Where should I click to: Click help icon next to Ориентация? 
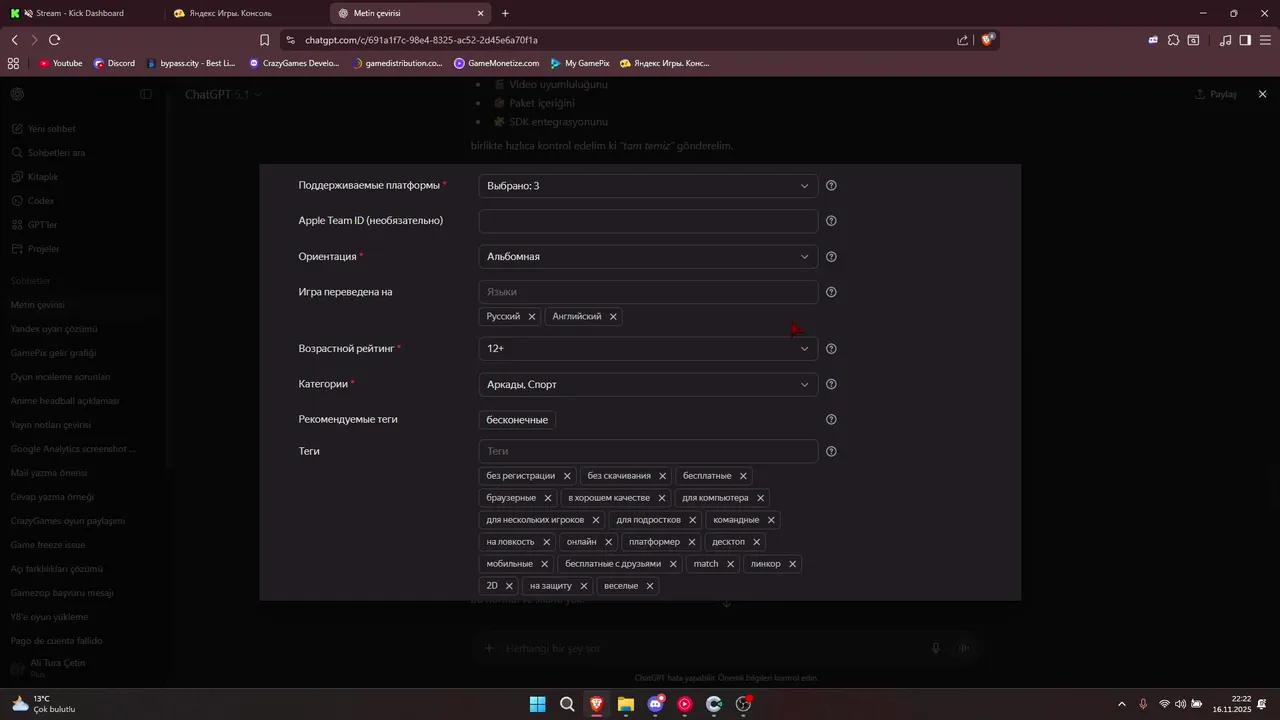click(x=832, y=257)
